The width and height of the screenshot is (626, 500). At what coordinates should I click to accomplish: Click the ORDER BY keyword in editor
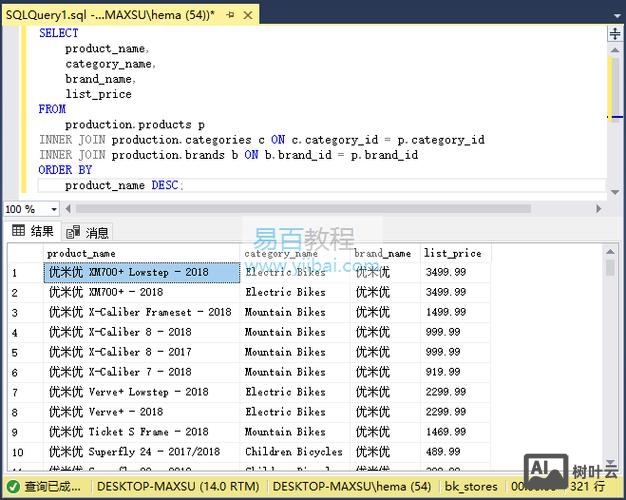(x=65, y=170)
